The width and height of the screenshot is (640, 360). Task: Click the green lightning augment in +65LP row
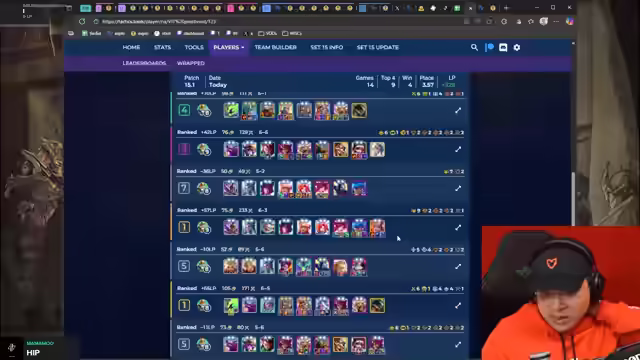pyautogui.click(x=231, y=306)
